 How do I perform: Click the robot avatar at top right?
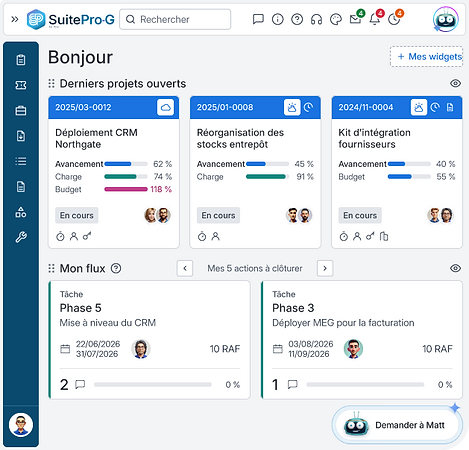446,19
